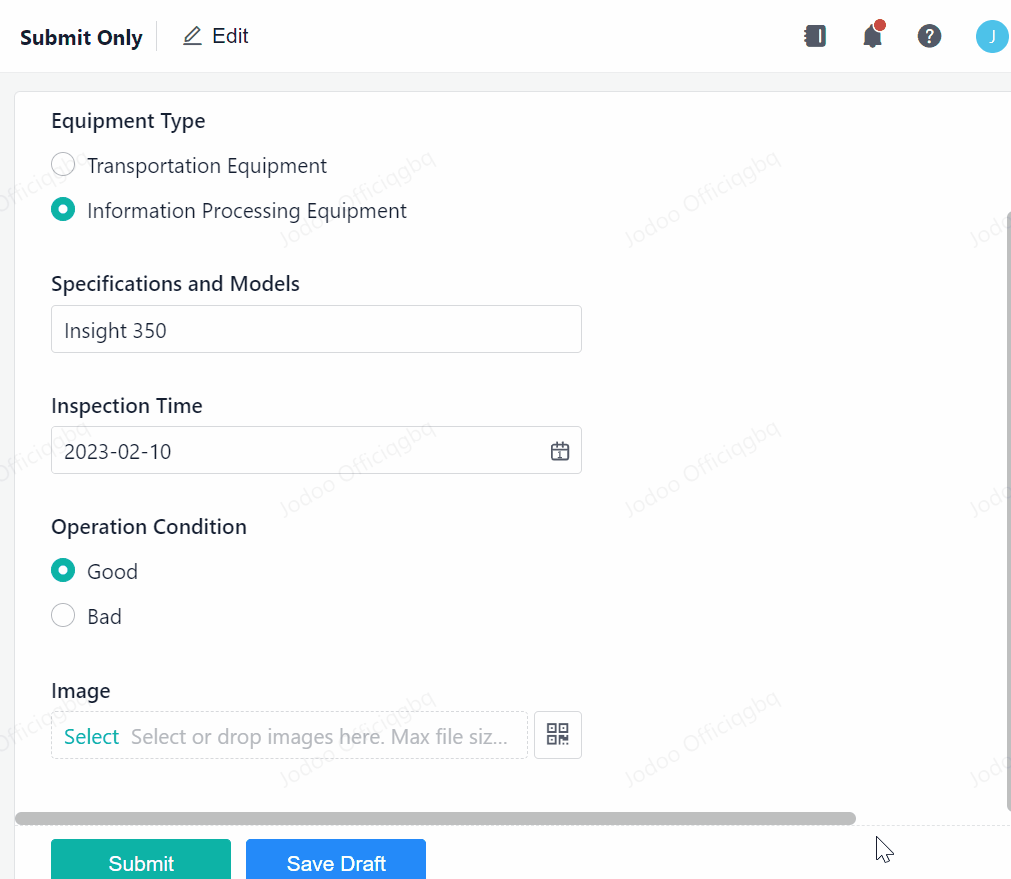Choose Bad operation condition
Viewport: 1011px width, 879px height.
63,616
